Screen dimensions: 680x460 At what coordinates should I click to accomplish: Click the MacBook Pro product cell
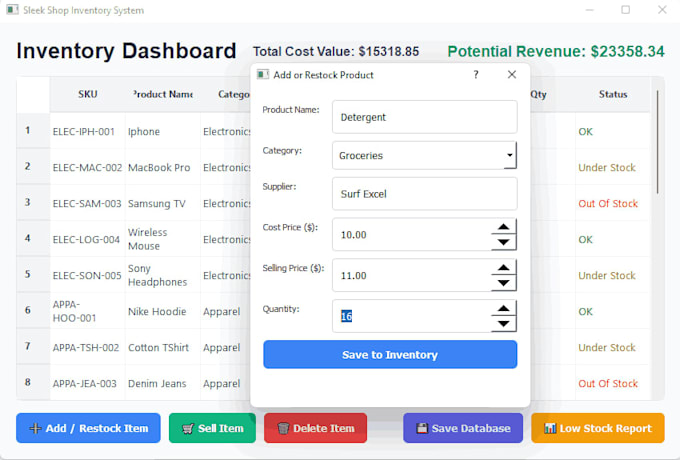click(163, 167)
